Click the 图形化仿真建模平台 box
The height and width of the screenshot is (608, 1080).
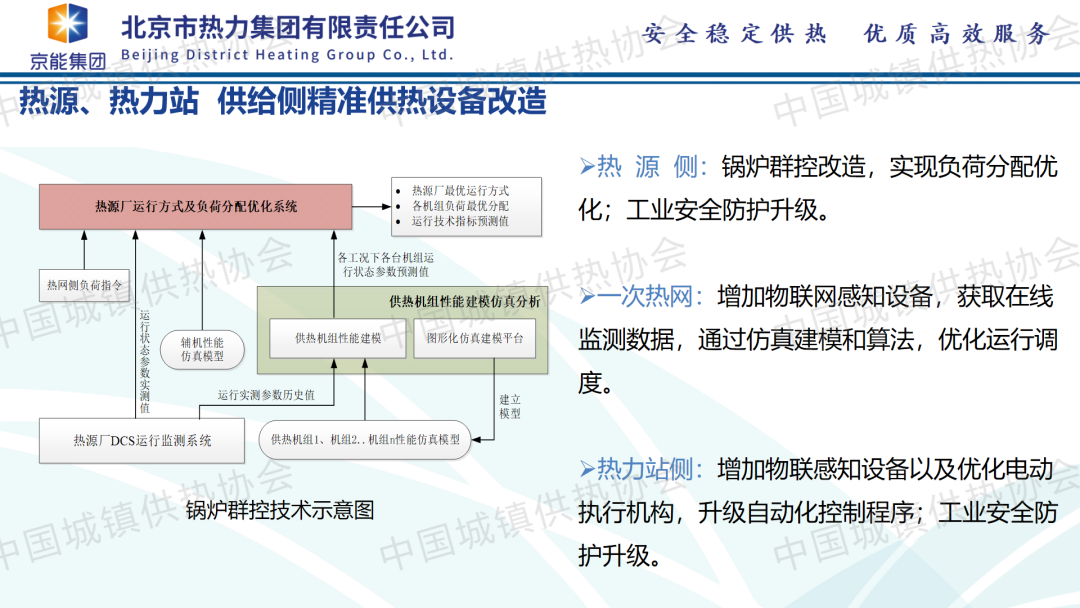(474, 338)
